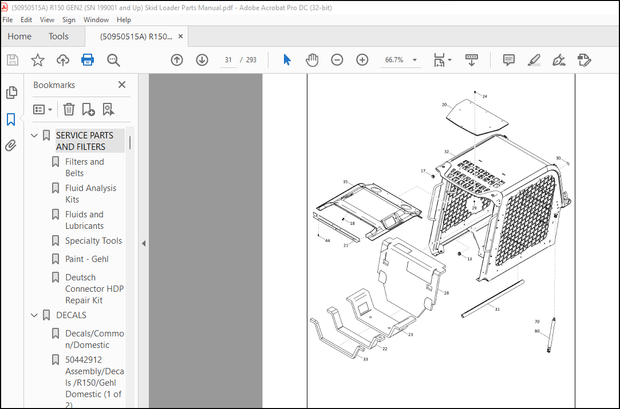The width and height of the screenshot is (620, 409).
Task: Open the Fluids and Lubricants bookmark
Action: (x=84, y=220)
